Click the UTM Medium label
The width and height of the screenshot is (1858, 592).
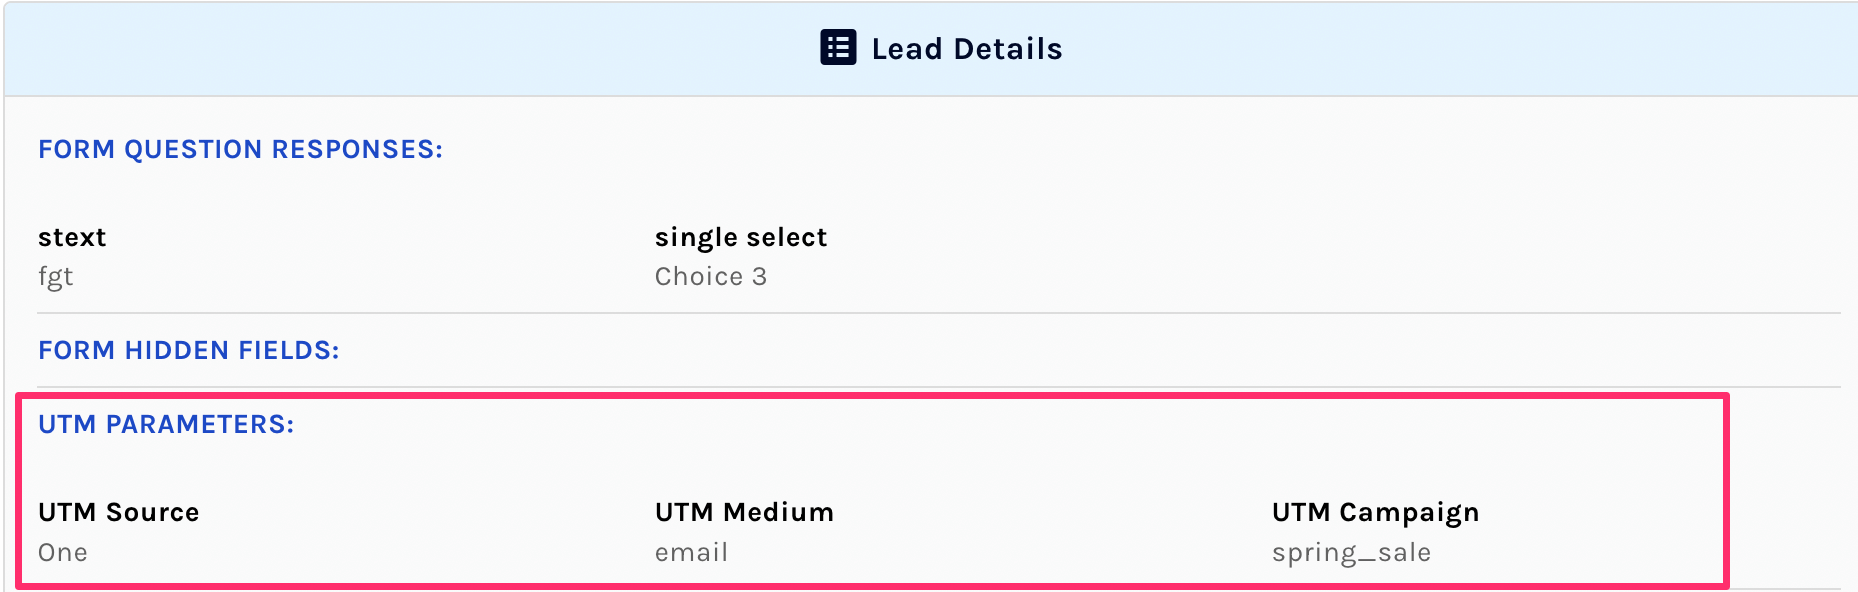pyautogui.click(x=744, y=512)
